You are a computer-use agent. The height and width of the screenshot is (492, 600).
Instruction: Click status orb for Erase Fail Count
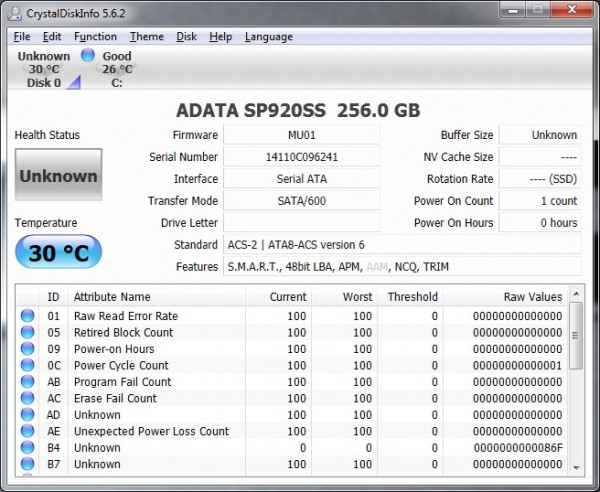coord(27,398)
